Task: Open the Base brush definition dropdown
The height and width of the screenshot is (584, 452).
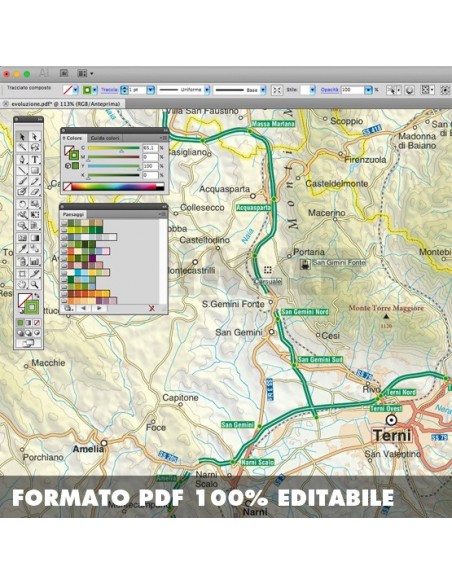Action: (263, 90)
